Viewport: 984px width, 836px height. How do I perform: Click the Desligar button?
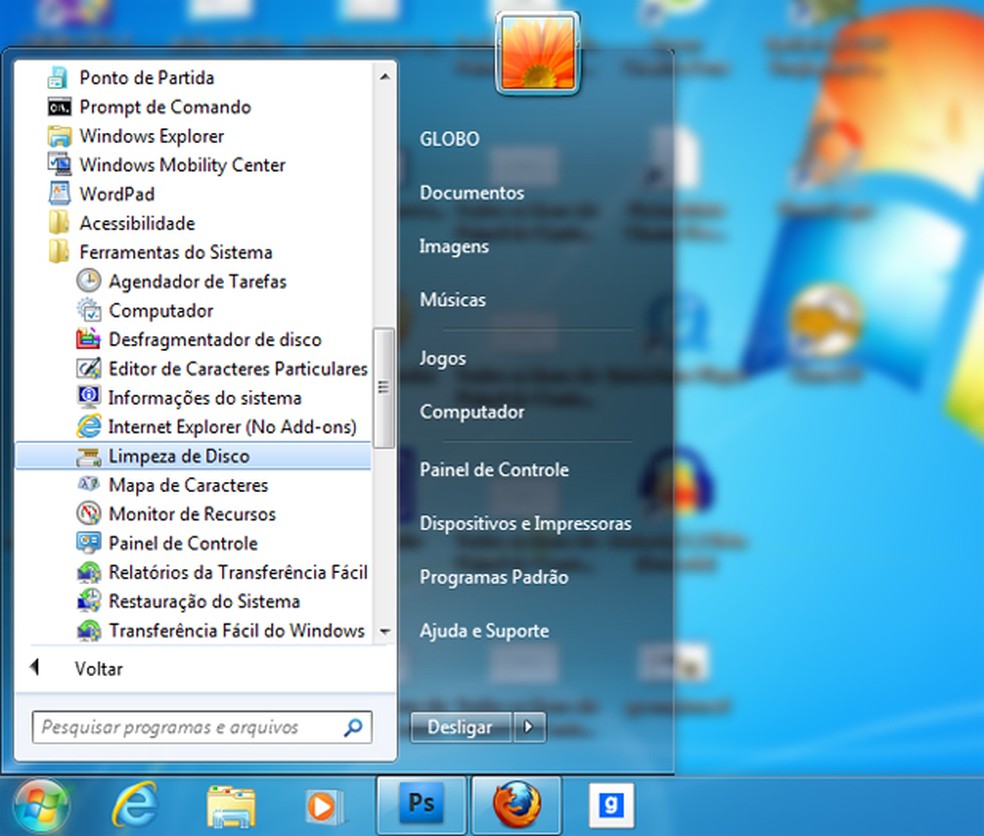460,727
